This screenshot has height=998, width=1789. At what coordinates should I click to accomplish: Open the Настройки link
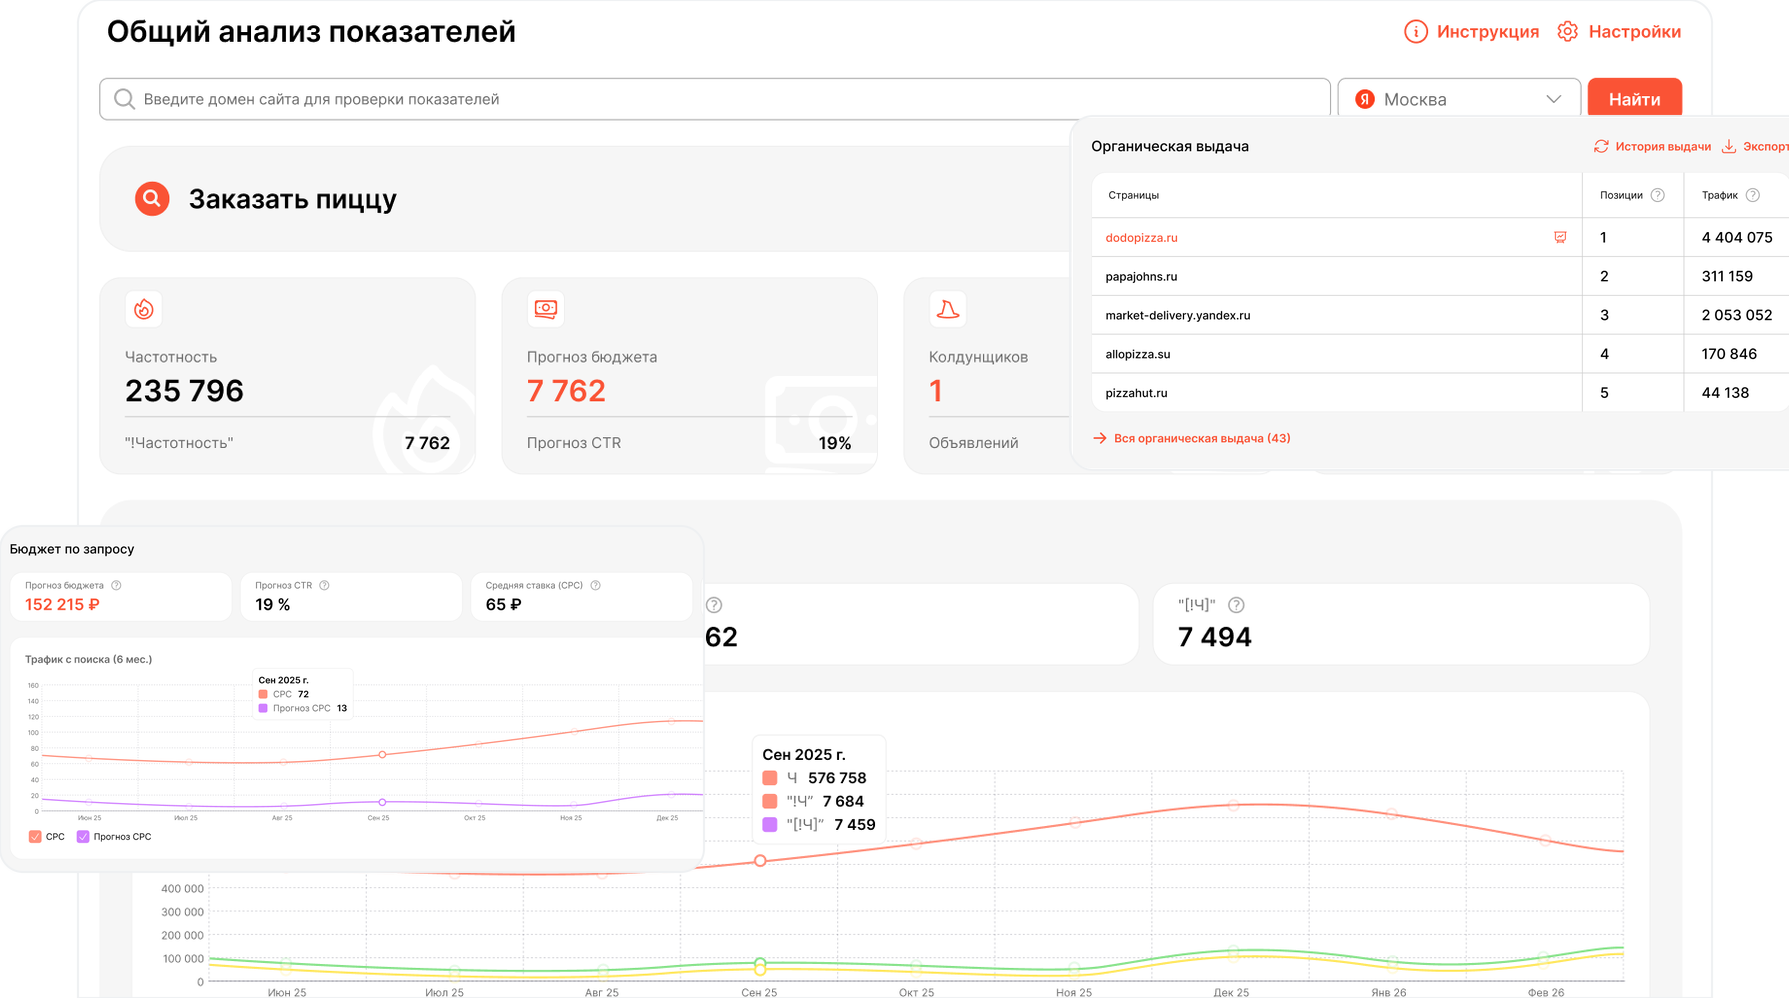pos(1634,32)
